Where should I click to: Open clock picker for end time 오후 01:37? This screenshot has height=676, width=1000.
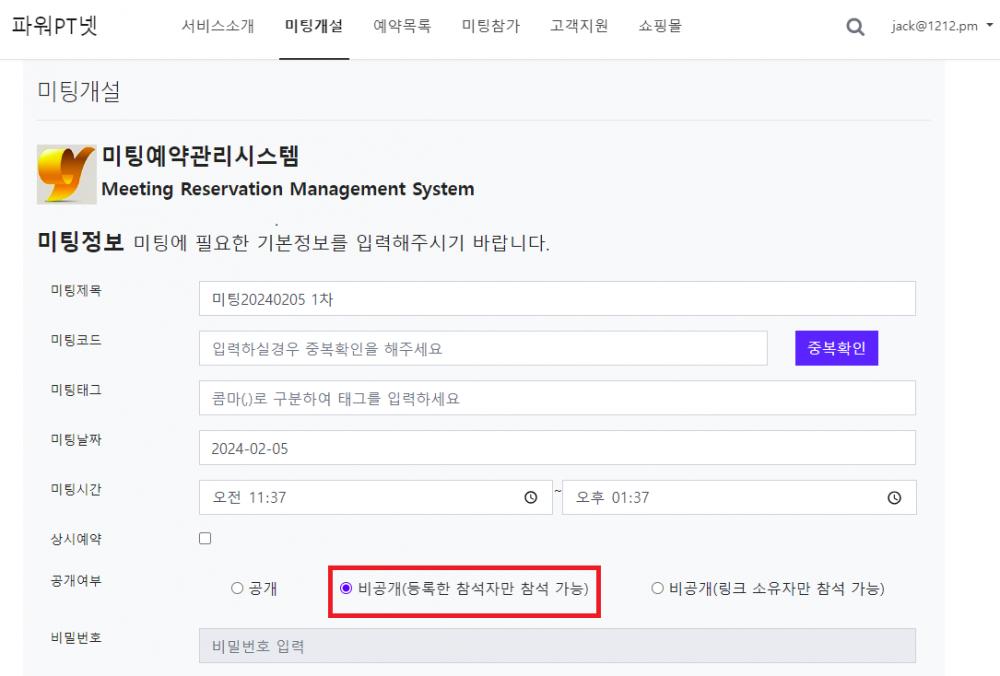[894, 497]
